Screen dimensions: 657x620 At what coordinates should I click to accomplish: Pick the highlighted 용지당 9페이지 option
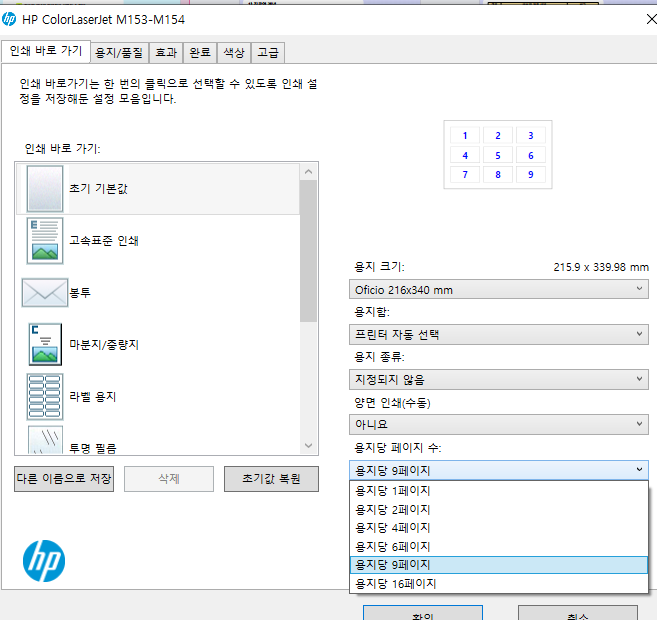(x=499, y=565)
